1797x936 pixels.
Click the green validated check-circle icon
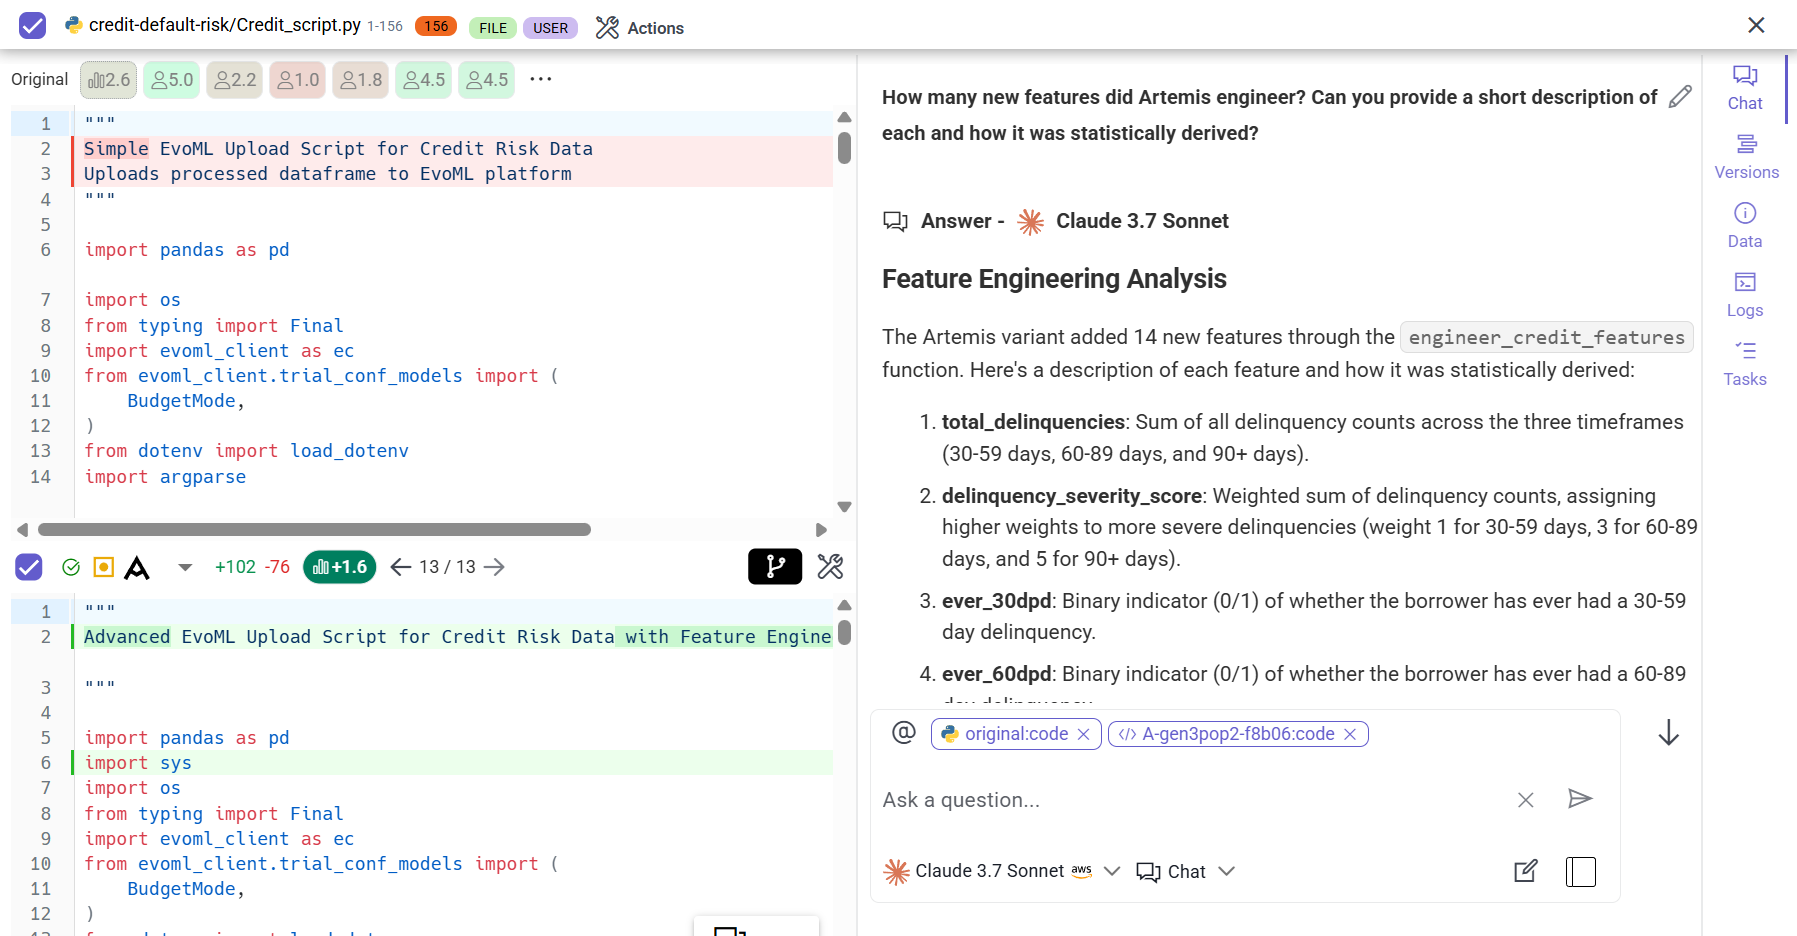click(71, 567)
